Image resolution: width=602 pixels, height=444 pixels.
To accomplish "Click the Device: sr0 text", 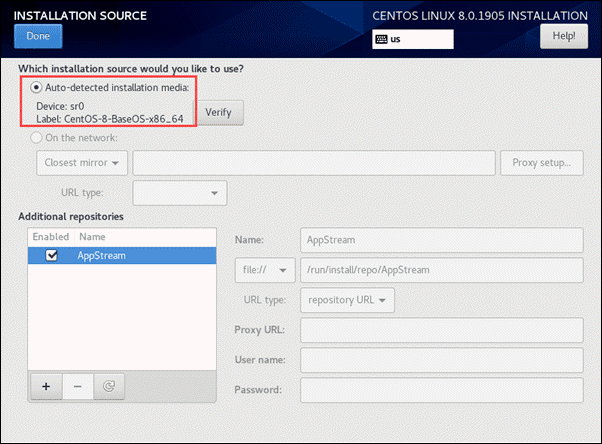I will pyautogui.click(x=60, y=106).
